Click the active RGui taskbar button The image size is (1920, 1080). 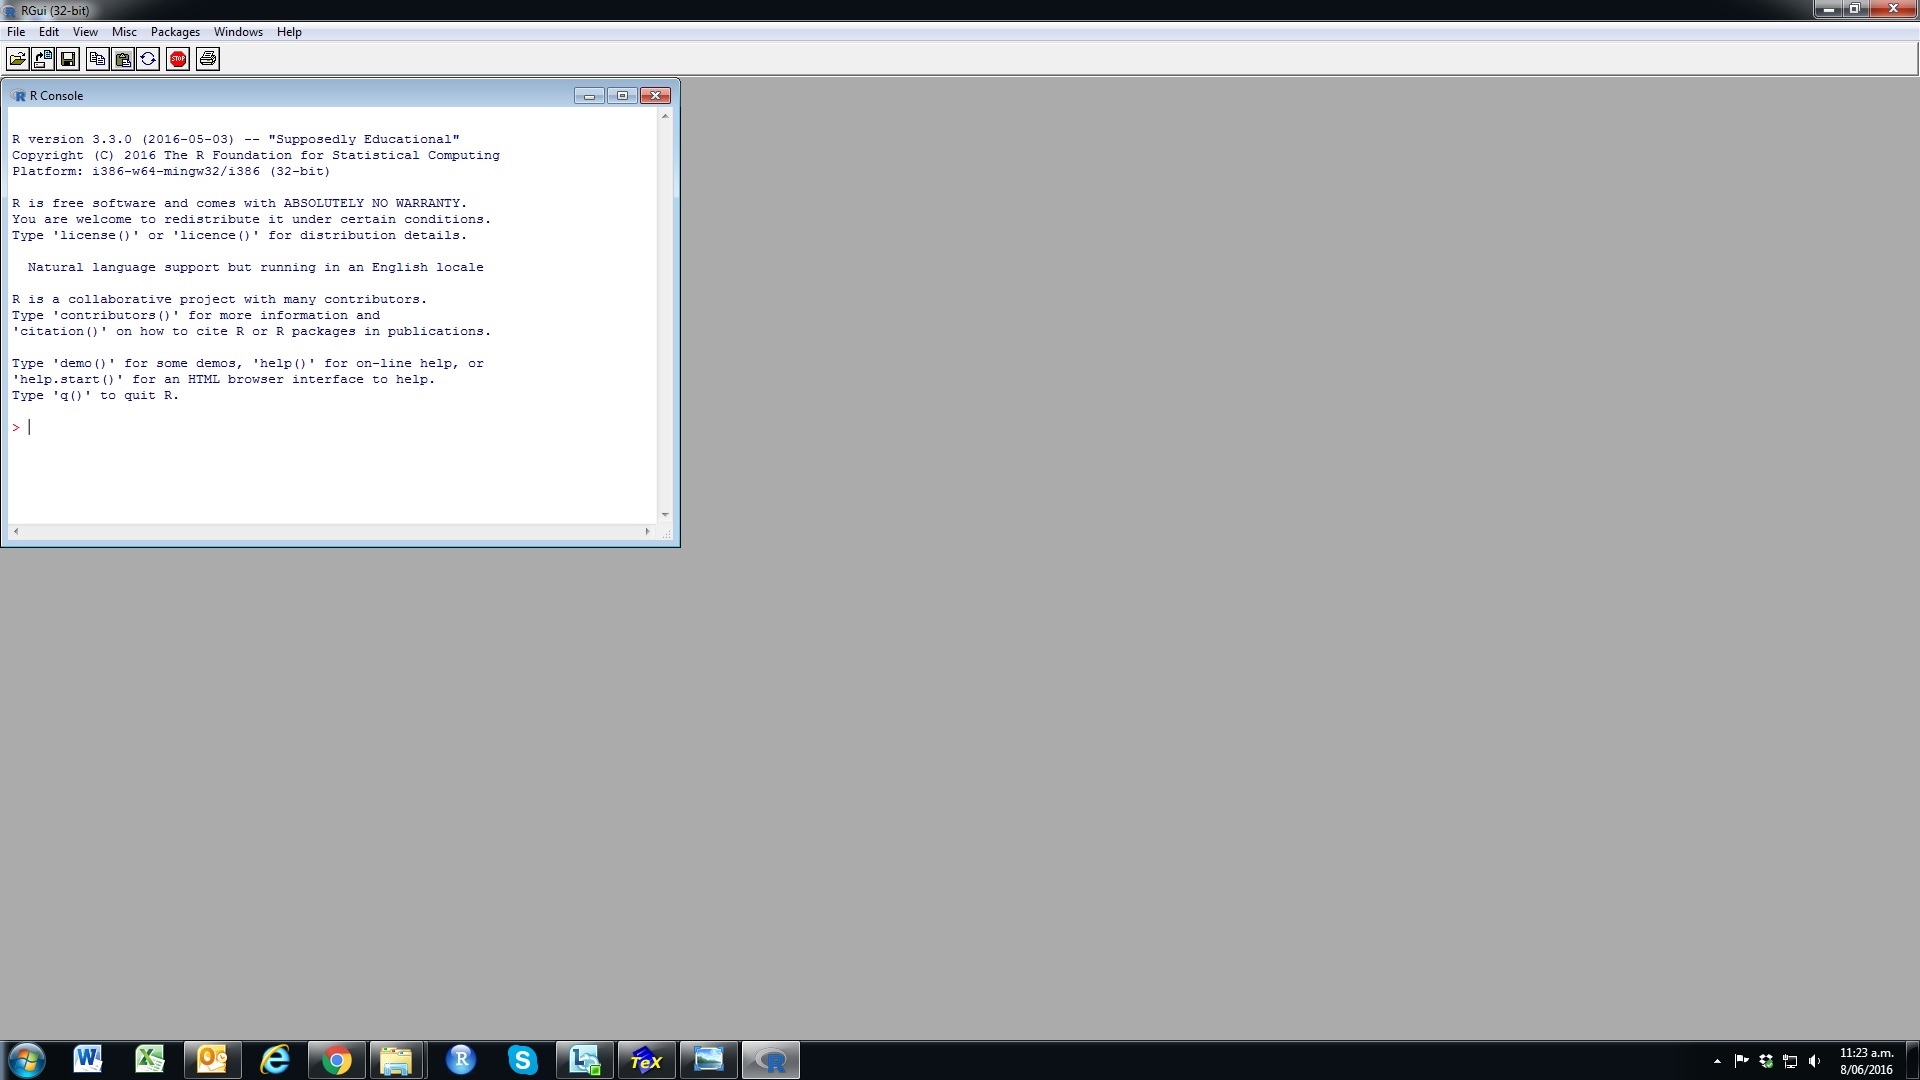click(x=771, y=1060)
